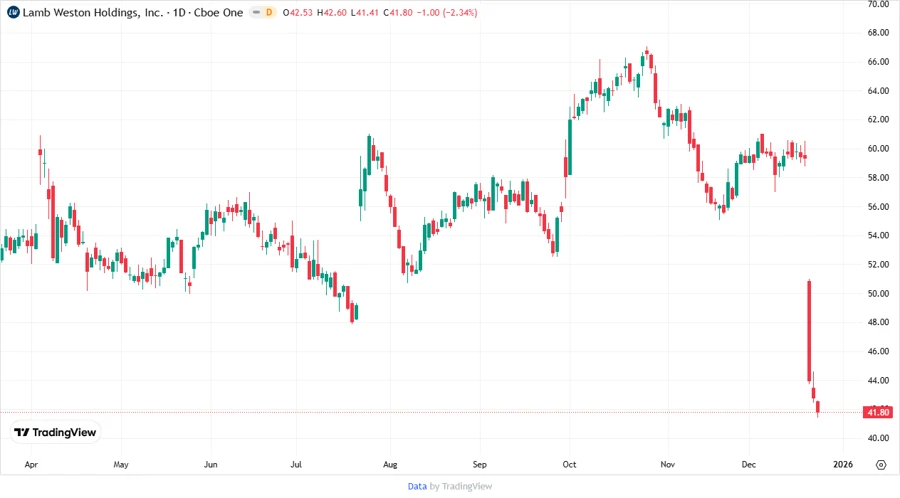Click the 2026 label on time axis

pyautogui.click(x=843, y=464)
